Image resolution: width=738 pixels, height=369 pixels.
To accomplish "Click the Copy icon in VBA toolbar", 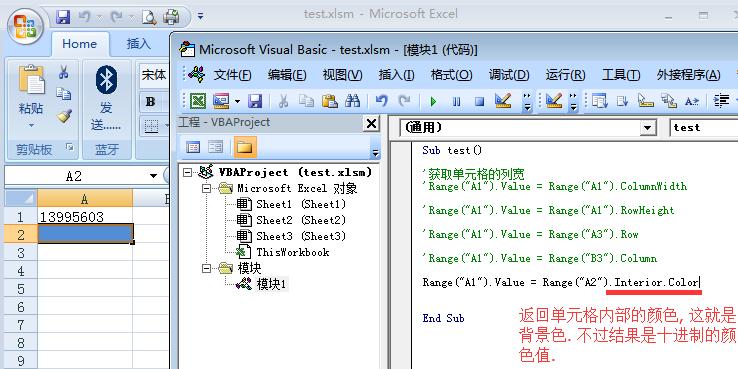I will pyautogui.click(x=306, y=101).
